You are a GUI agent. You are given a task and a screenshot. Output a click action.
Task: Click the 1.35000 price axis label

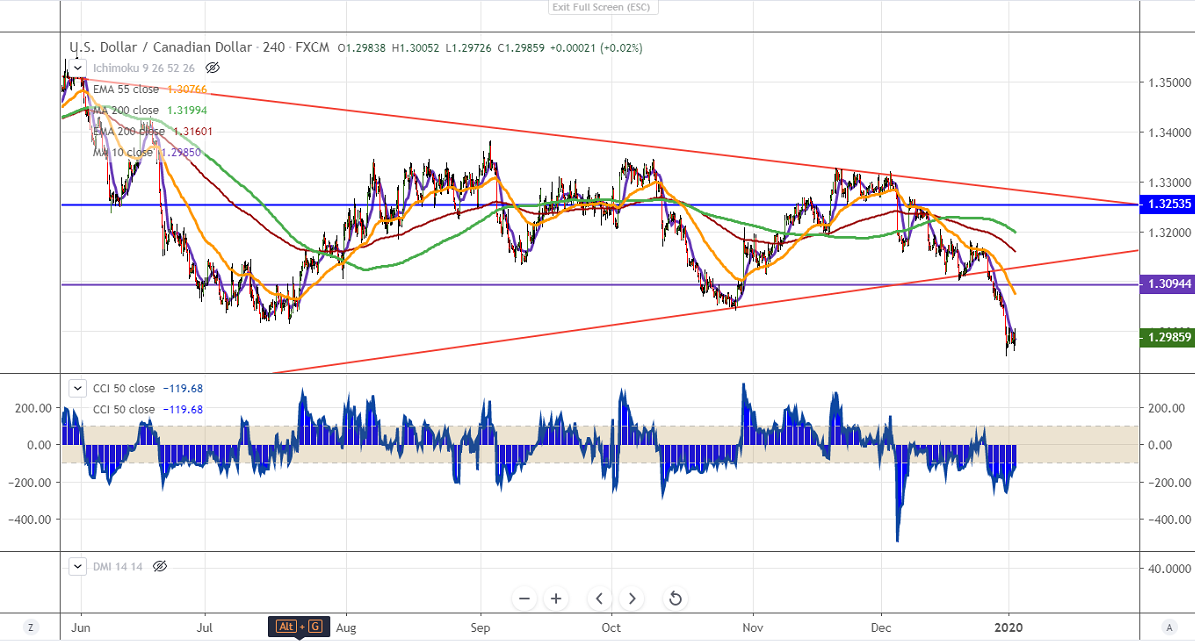tap(1170, 82)
